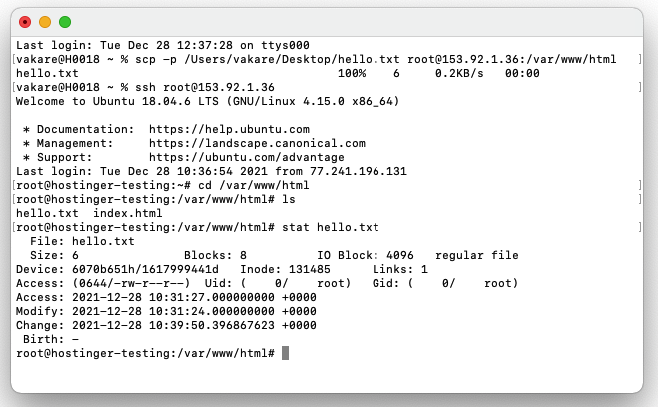The width and height of the screenshot is (658, 407).
Task: Click the red close window button
Action: [26, 22]
